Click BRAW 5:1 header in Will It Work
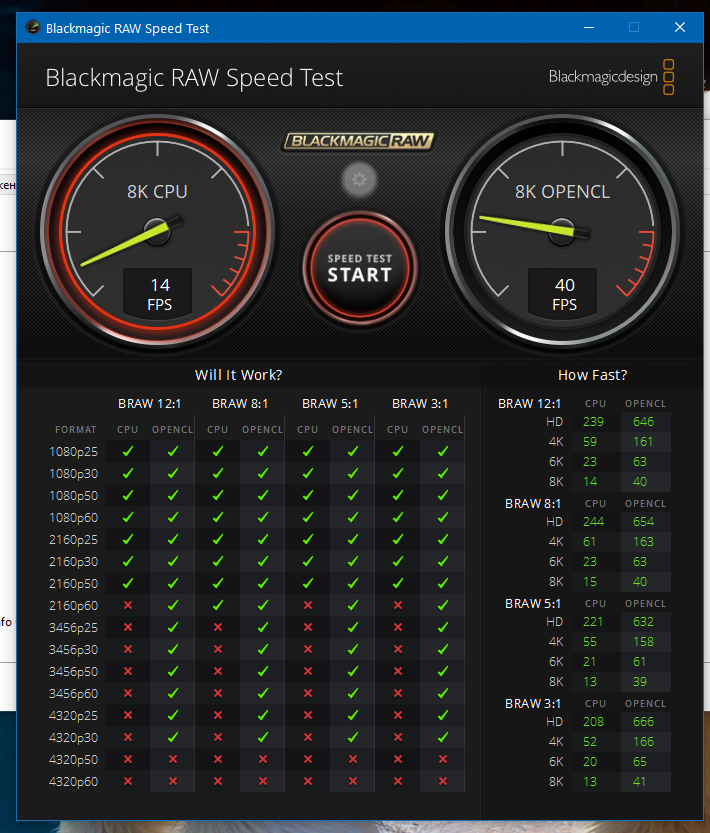The image size is (710, 833). (329, 404)
